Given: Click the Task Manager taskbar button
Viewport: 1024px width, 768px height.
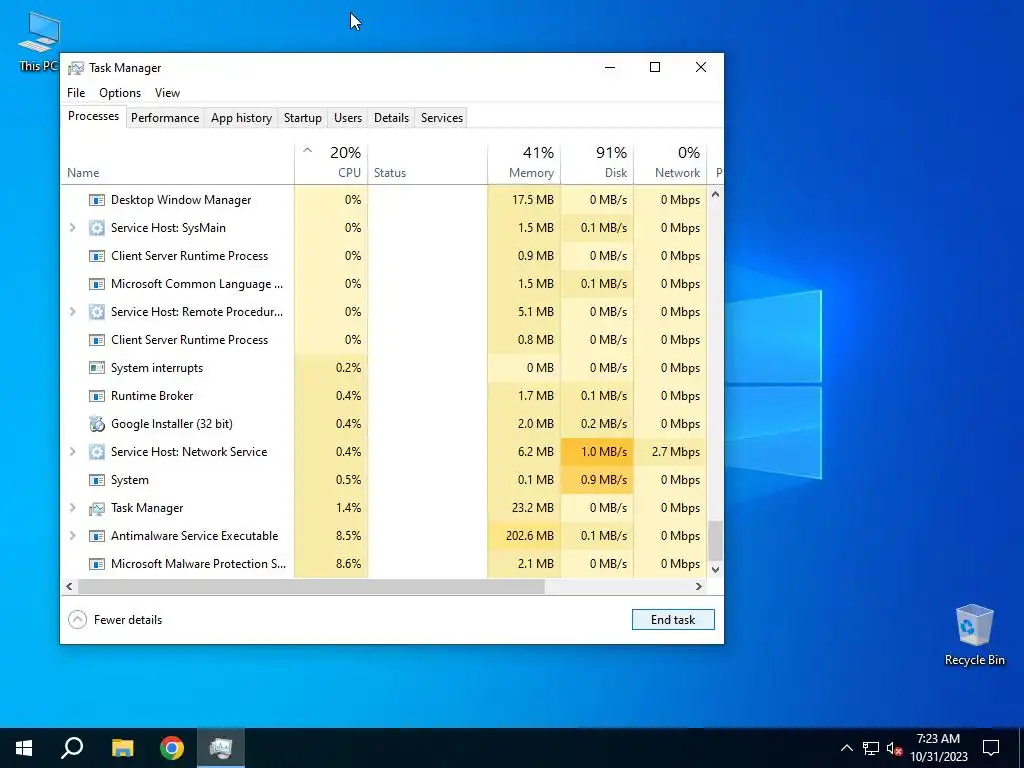Looking at the screenshot, I should [221, 748].
